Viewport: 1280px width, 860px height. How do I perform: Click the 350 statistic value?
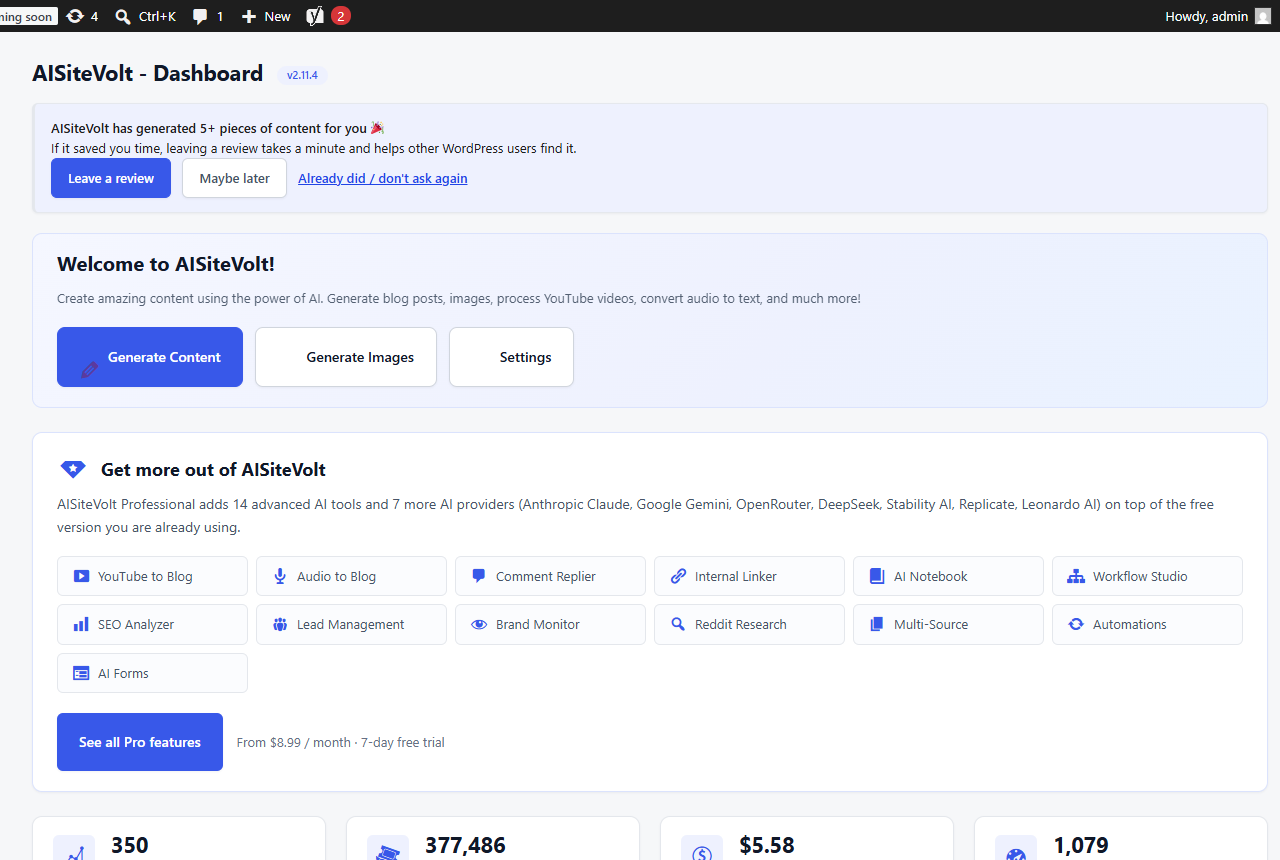pos(130,845)
